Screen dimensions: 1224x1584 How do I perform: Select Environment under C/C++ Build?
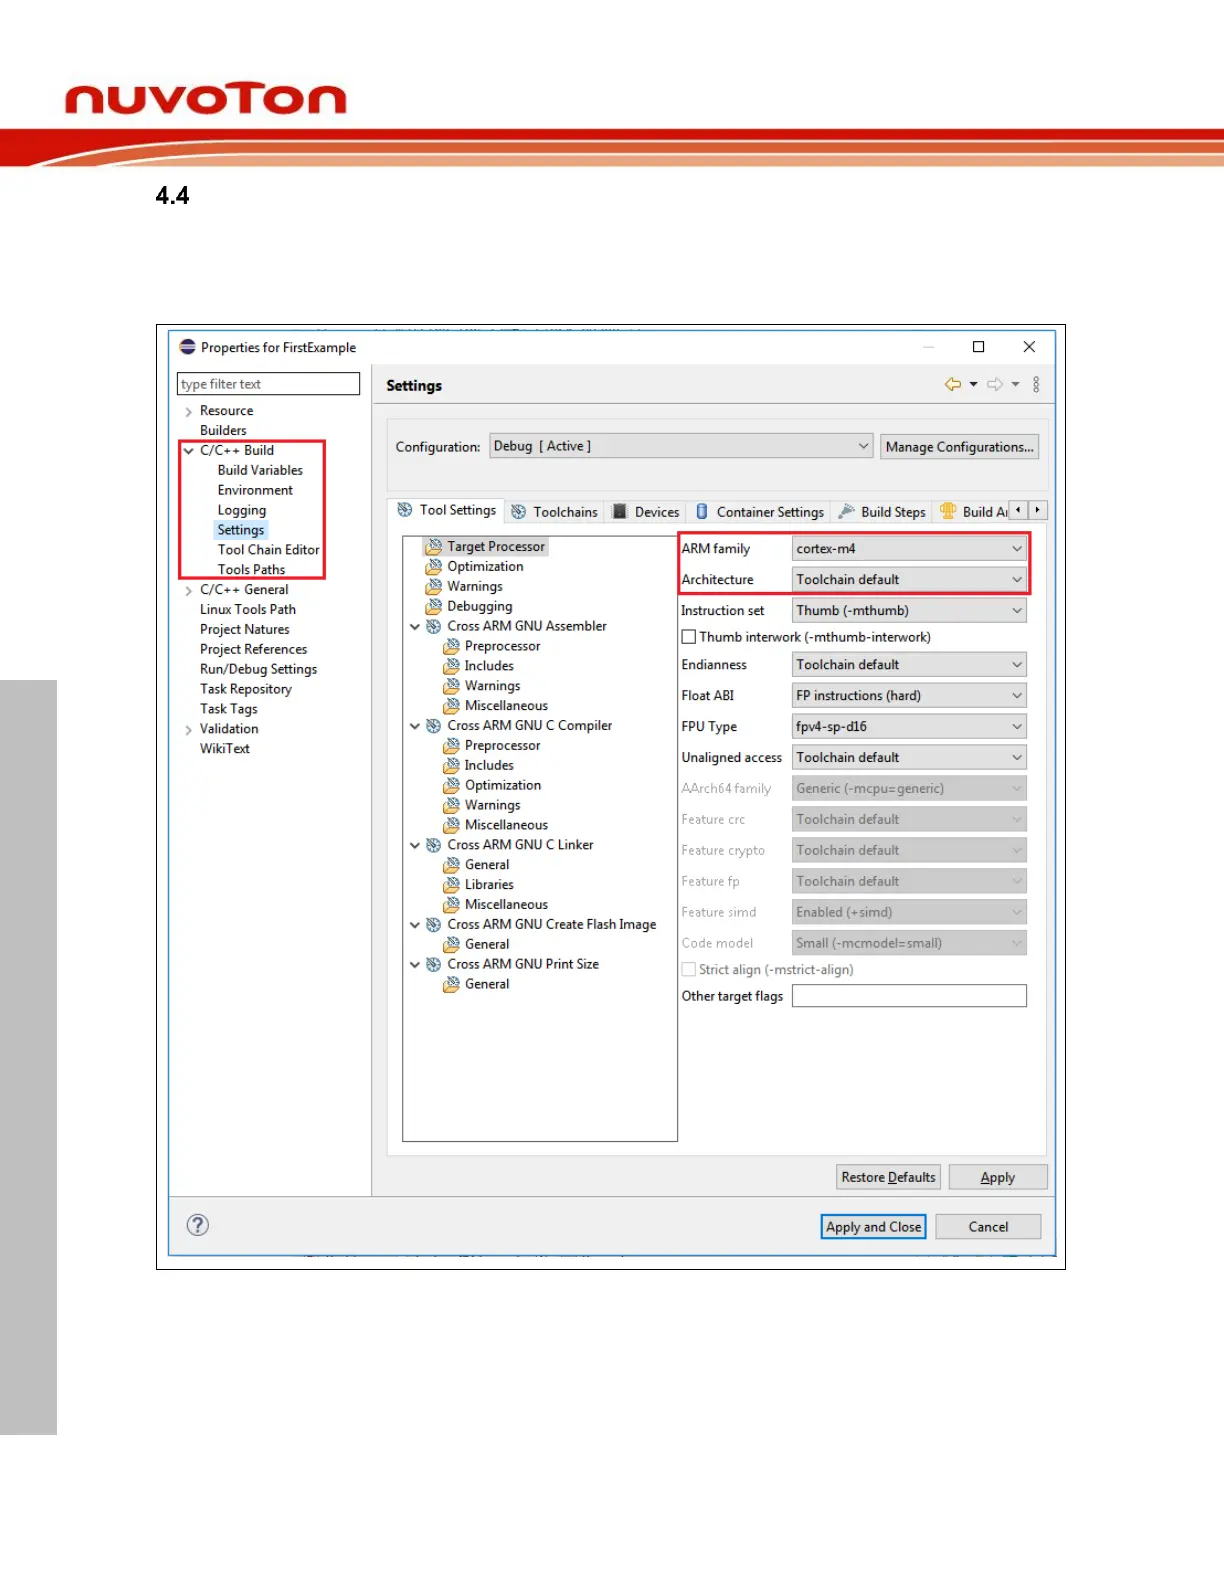255,490
